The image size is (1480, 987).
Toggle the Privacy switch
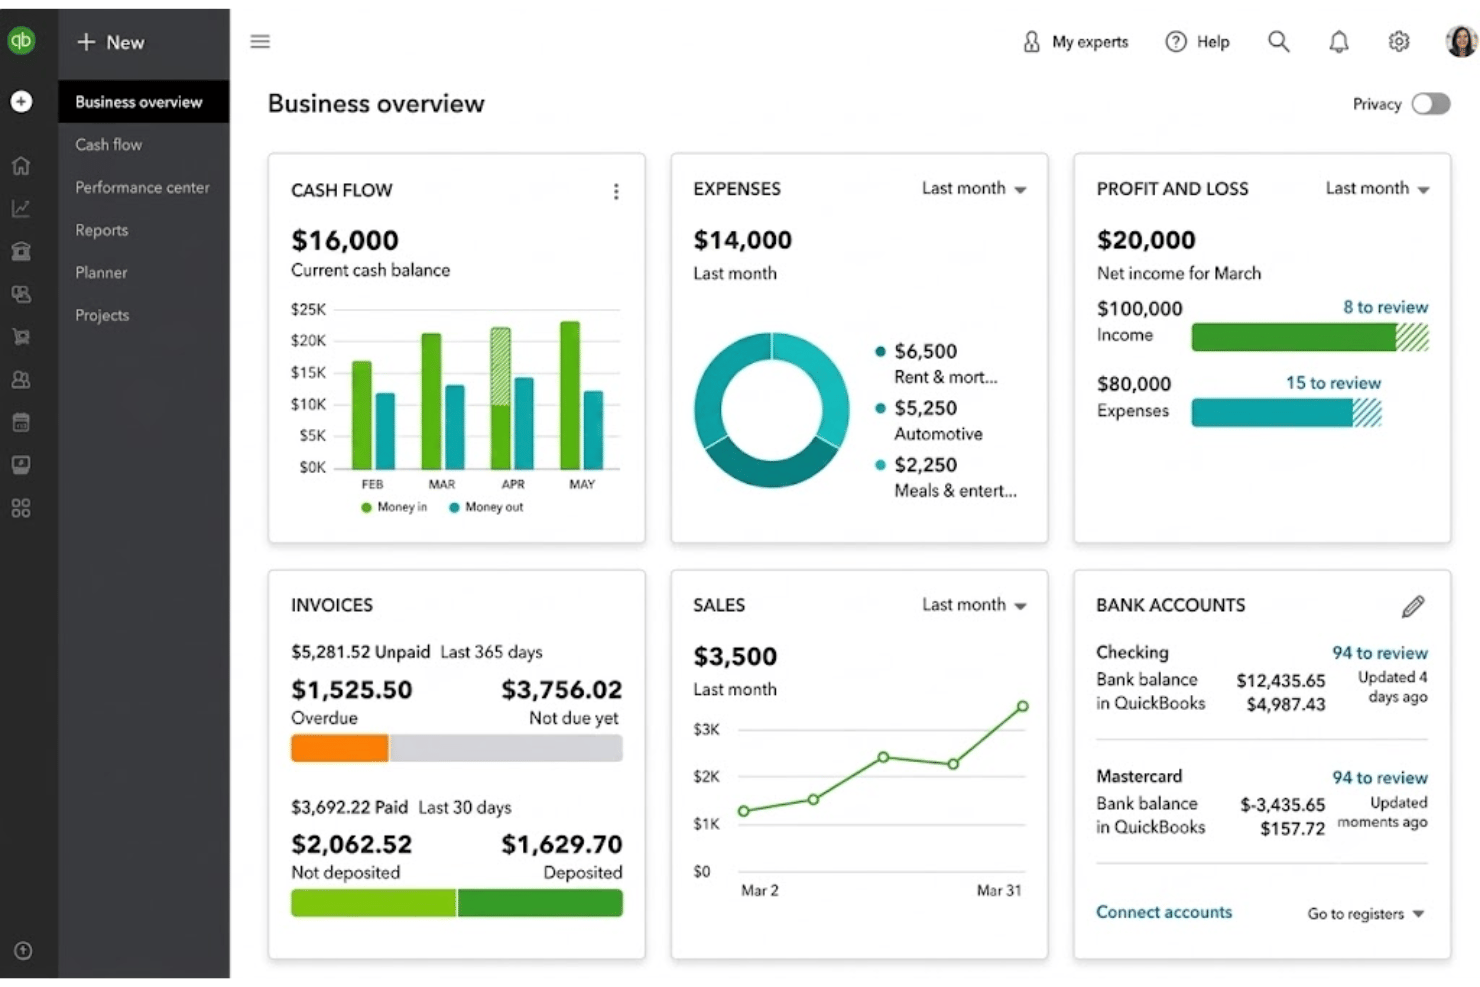(x=1431, y=104)
